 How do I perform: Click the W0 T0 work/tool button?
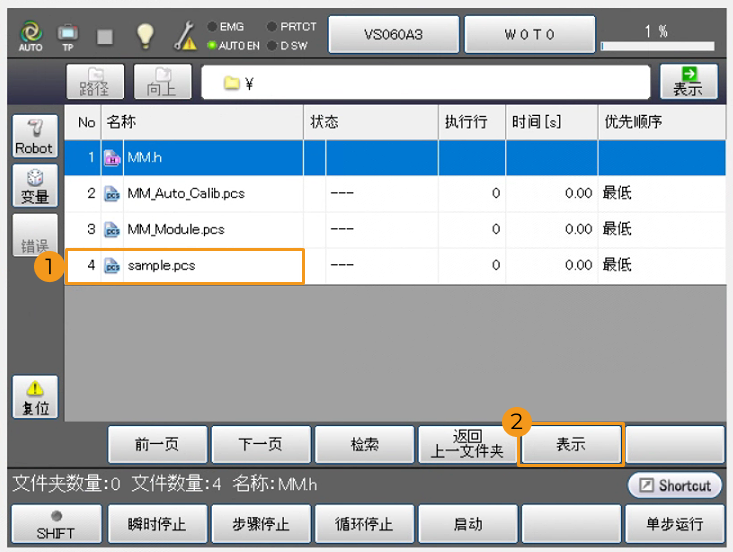click(x=529, y=35)
